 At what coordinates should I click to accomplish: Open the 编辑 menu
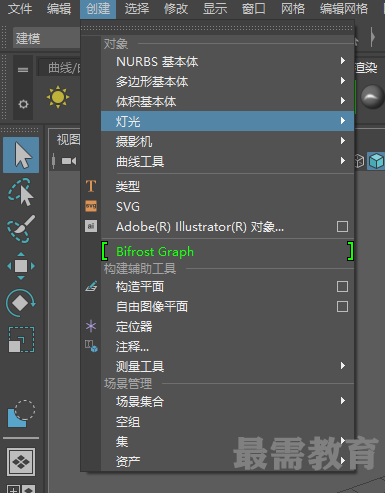coord(59,9)
